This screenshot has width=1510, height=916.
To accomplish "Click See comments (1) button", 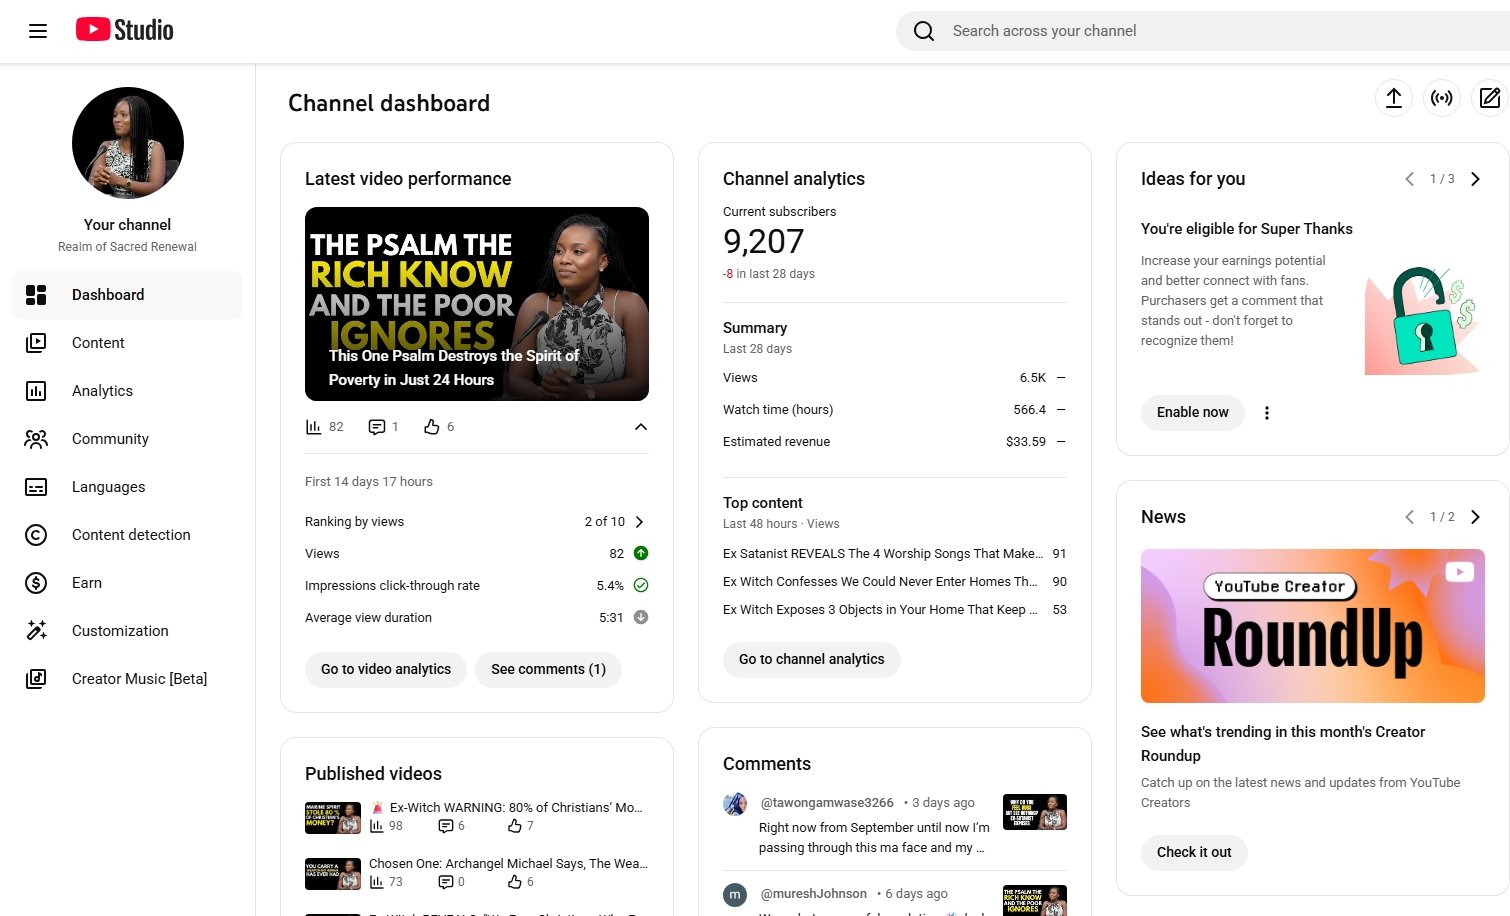I will click(548, 669).
